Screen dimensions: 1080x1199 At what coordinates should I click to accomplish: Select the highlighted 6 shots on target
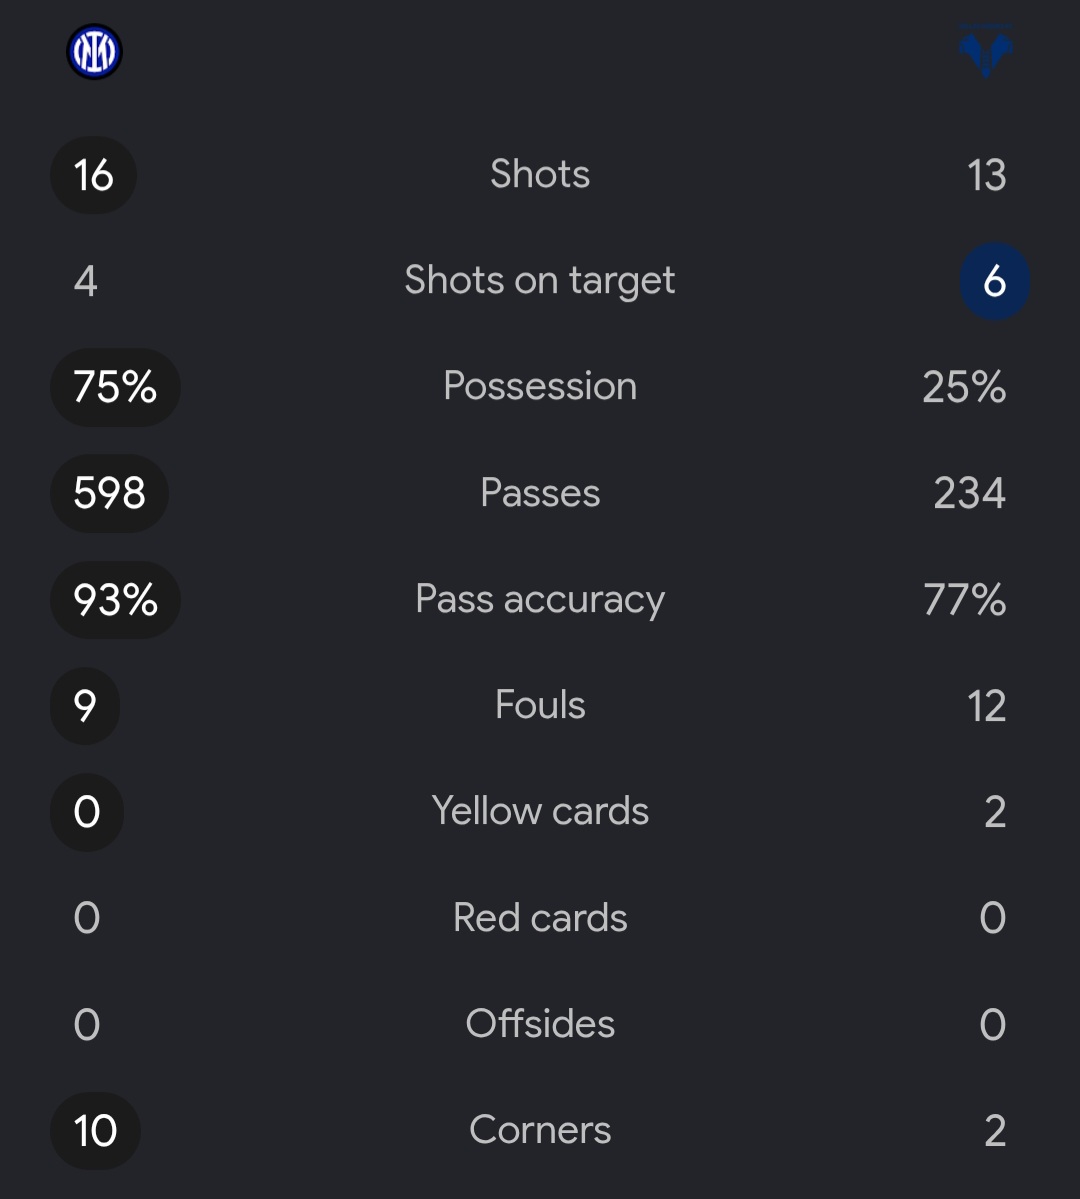tap(994, 281)
